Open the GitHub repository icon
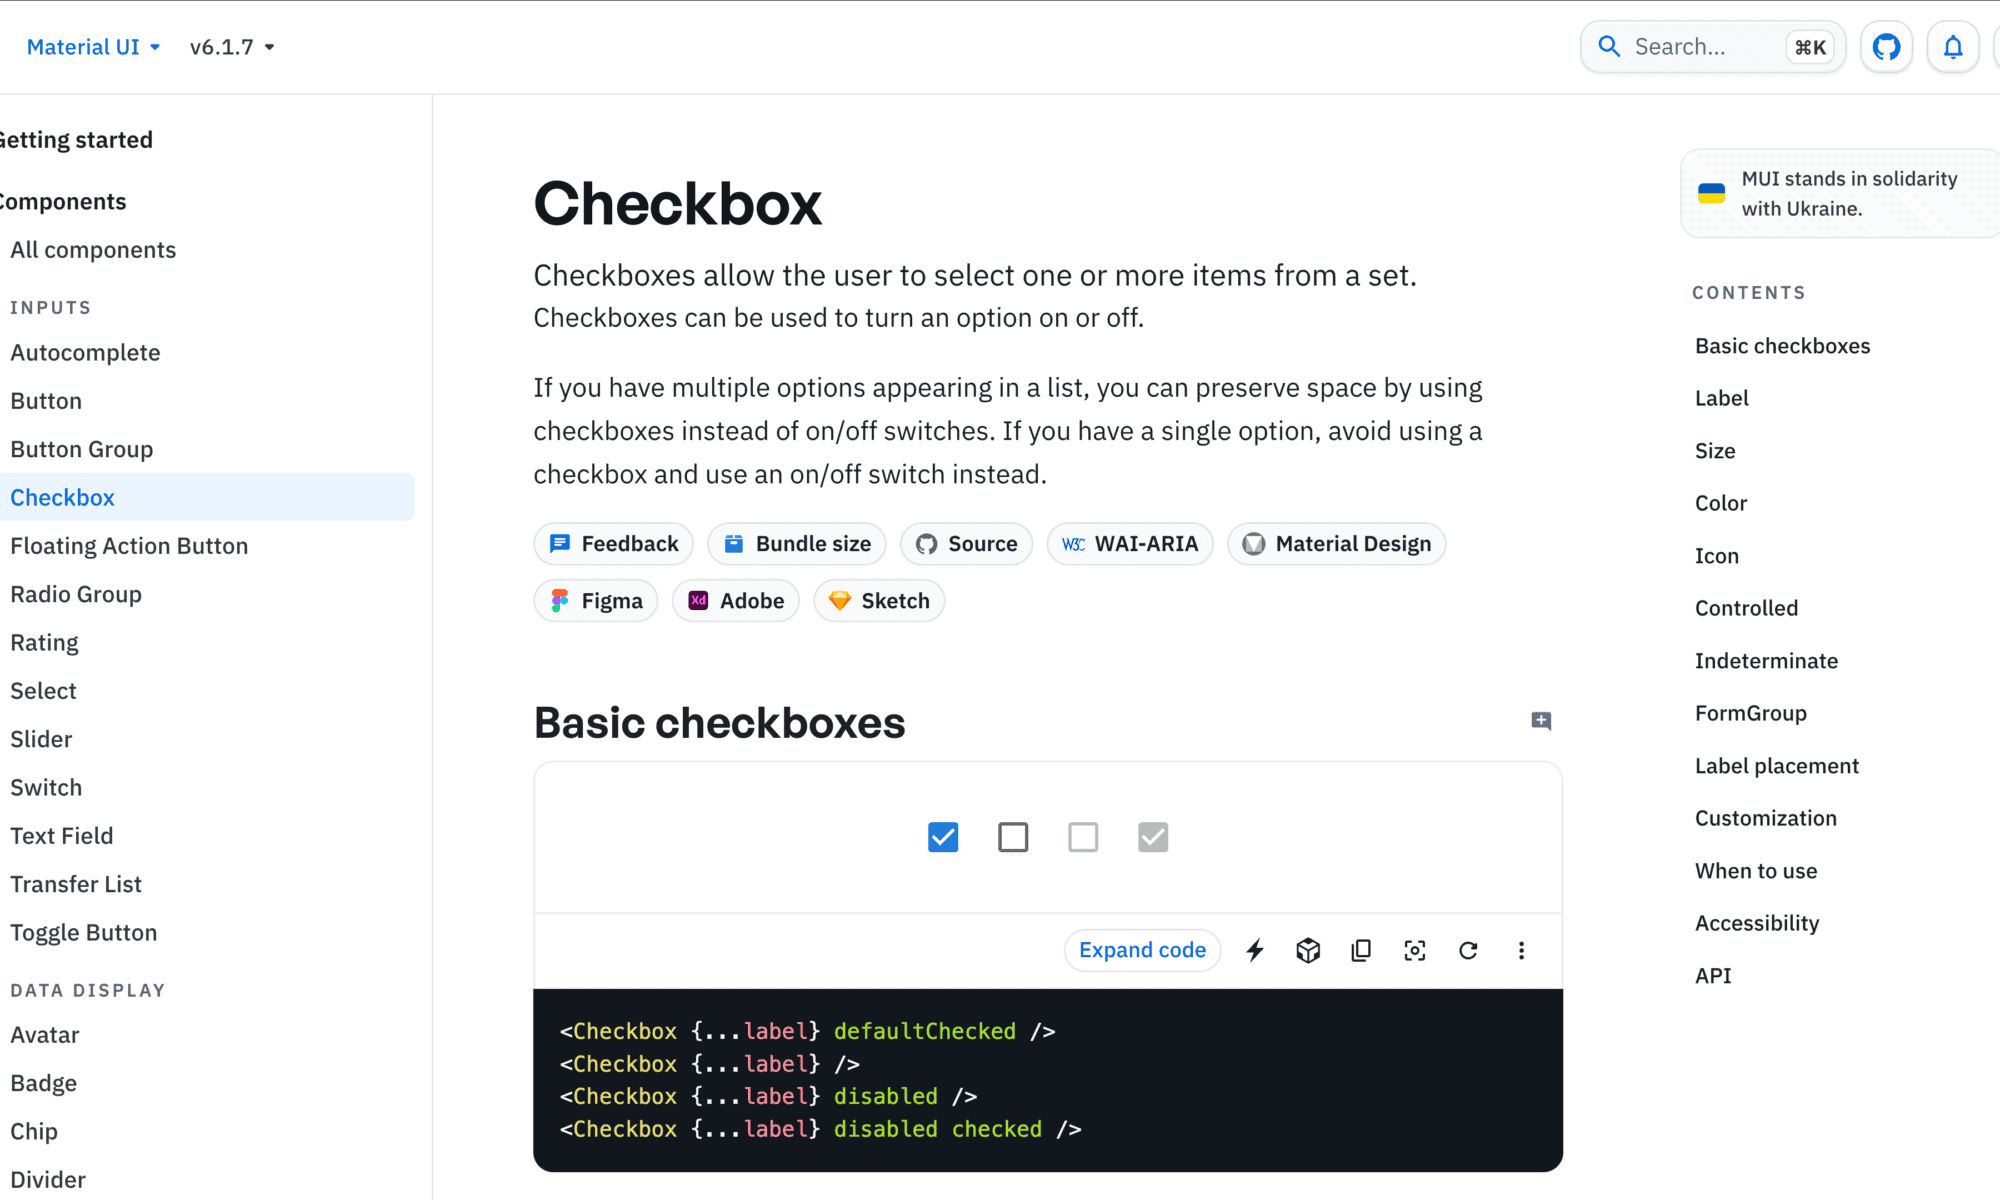Screen dimensions: 2000x1200 [1886, 47]
